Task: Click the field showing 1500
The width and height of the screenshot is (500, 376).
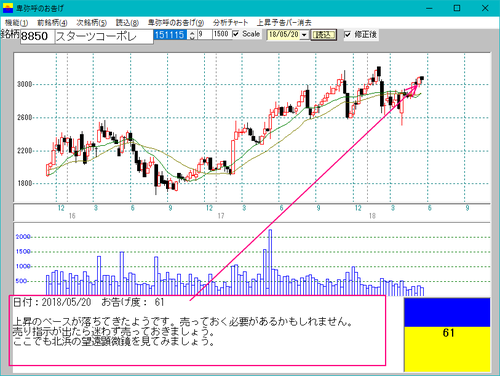Action: coord(221,34)
